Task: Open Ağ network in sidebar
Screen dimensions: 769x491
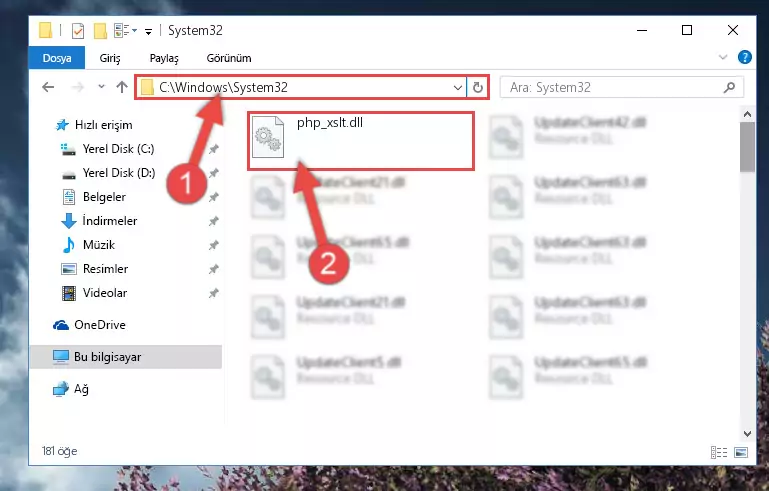Action: click(81, 389)
